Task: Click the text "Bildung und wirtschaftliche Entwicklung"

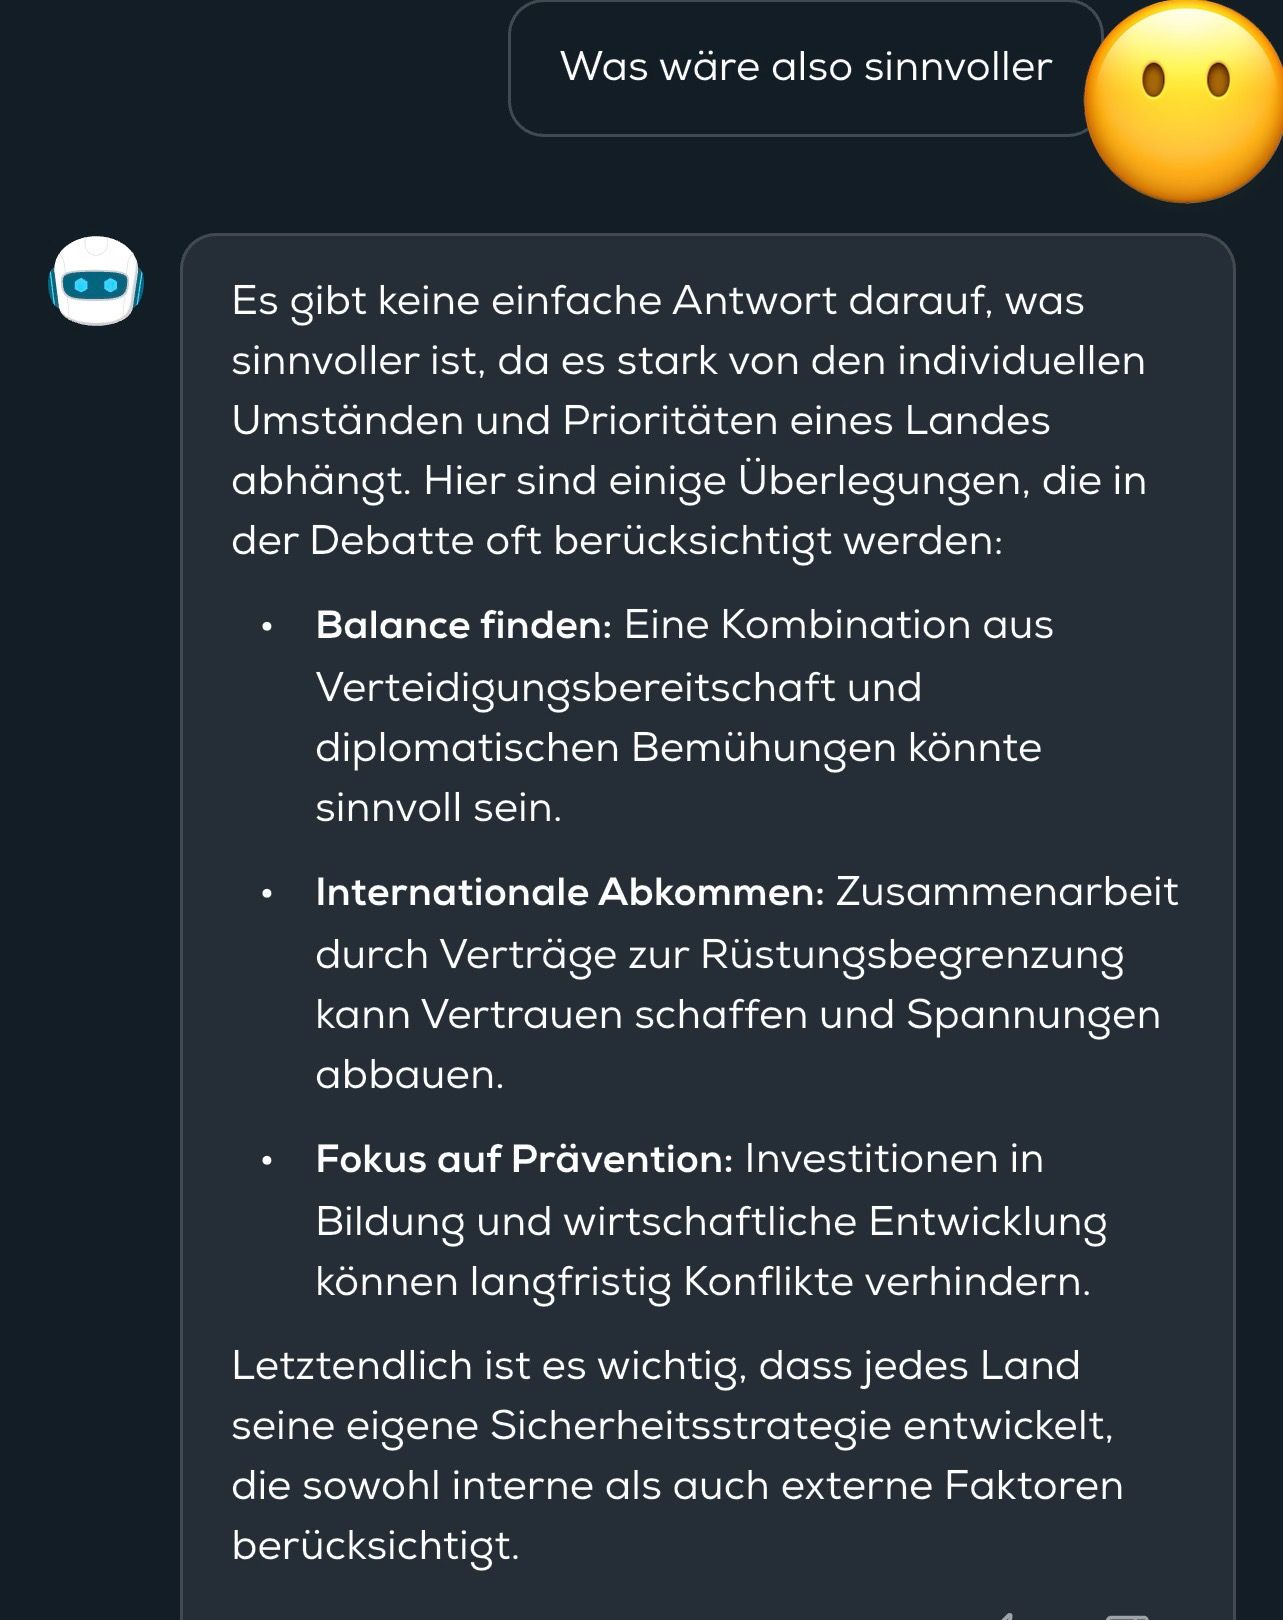Action: pos(711,1222)
